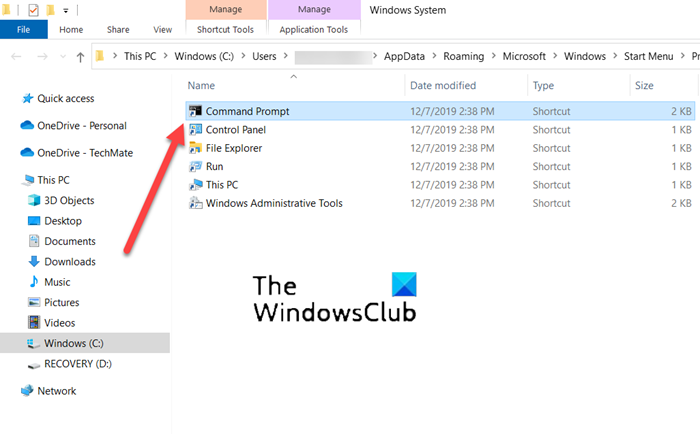
Task: Select the Quick access label in navigation pane
Action: (66, 98)
